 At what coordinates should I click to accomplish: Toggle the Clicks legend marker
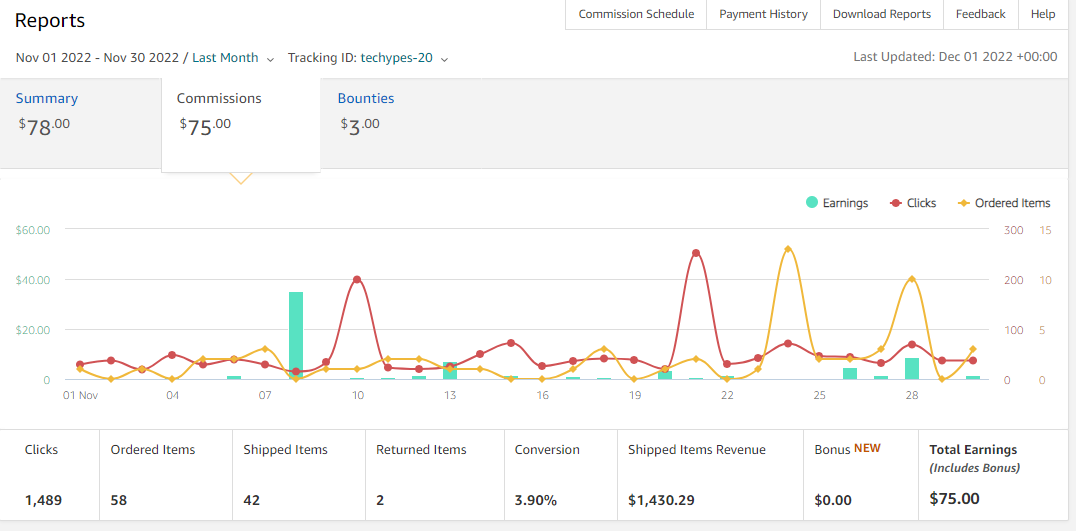point(896,203)
